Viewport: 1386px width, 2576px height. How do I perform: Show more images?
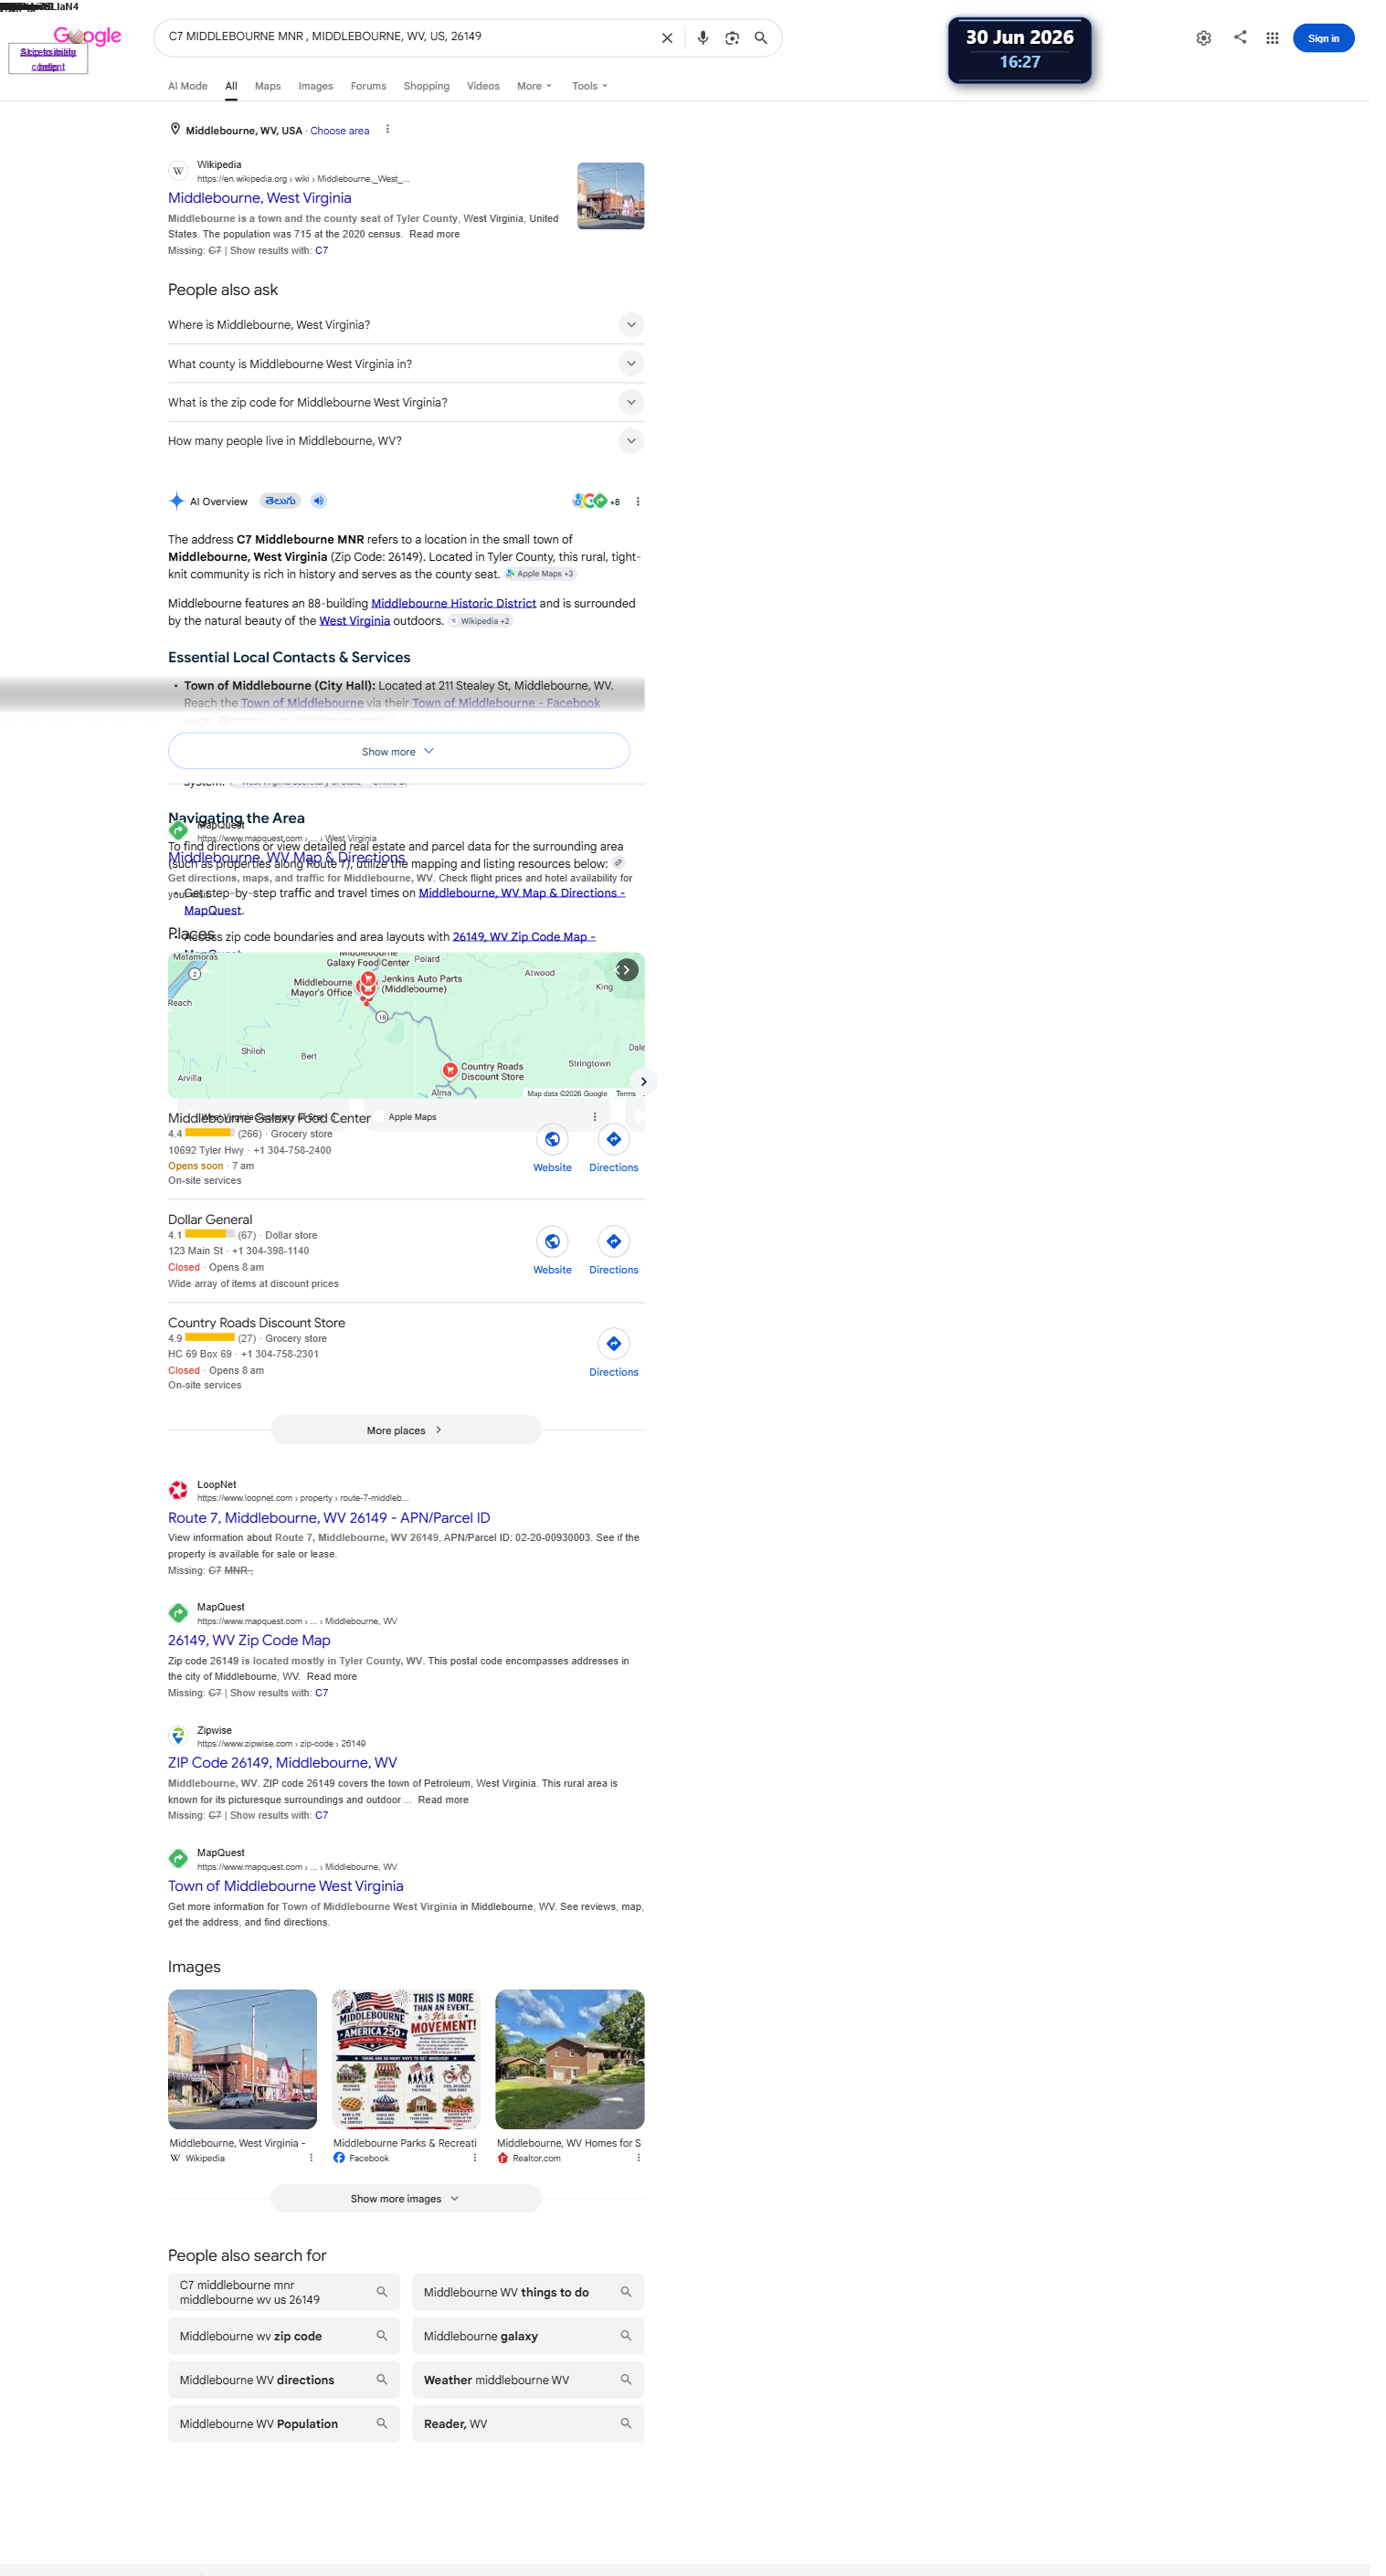tap(406, 2198)
